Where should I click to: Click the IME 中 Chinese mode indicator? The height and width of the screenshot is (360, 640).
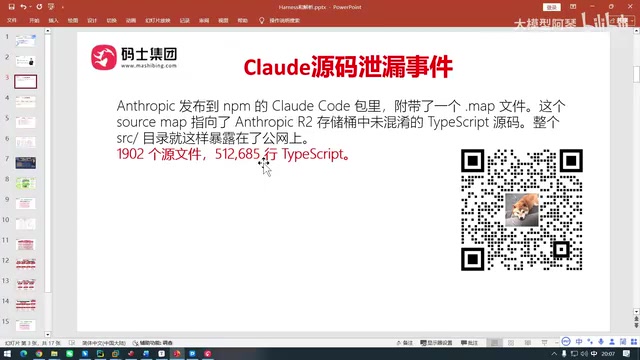579,342
